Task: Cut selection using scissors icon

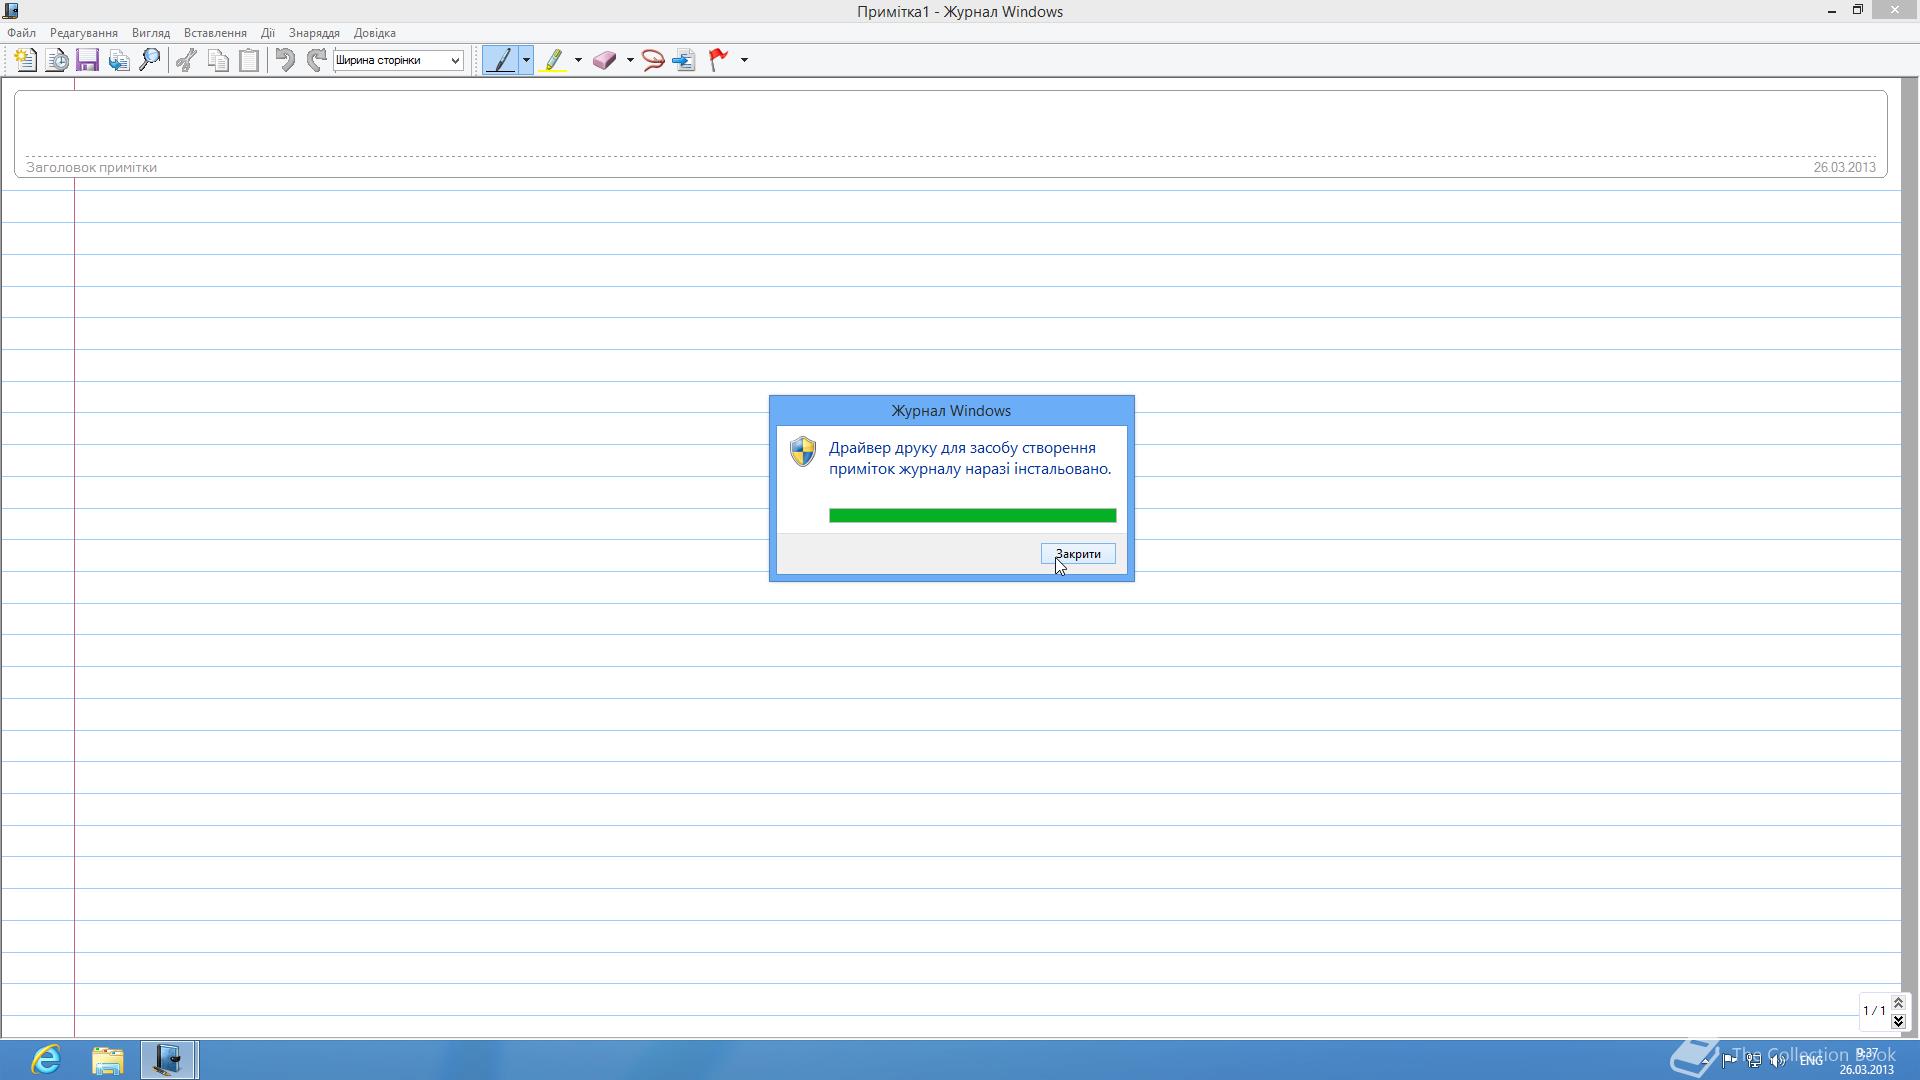Action: click(x=186, y=60)
